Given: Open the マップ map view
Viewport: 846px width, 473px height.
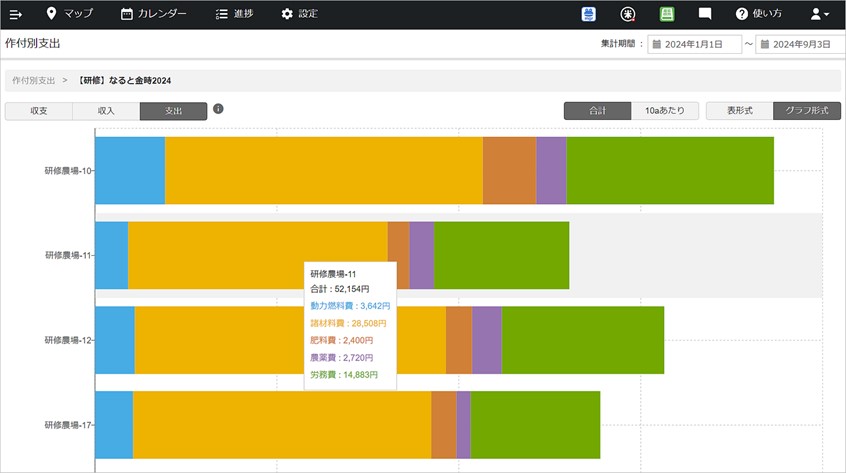Looking at the screenshot, I should coord(70,14).
